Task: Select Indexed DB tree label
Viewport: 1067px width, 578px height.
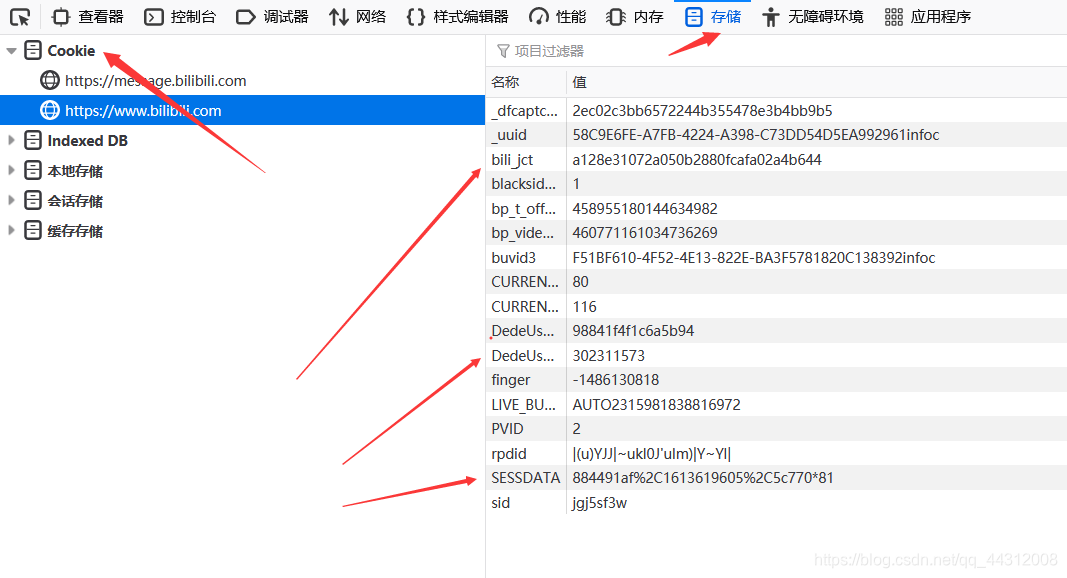Action: pos(87,140)
